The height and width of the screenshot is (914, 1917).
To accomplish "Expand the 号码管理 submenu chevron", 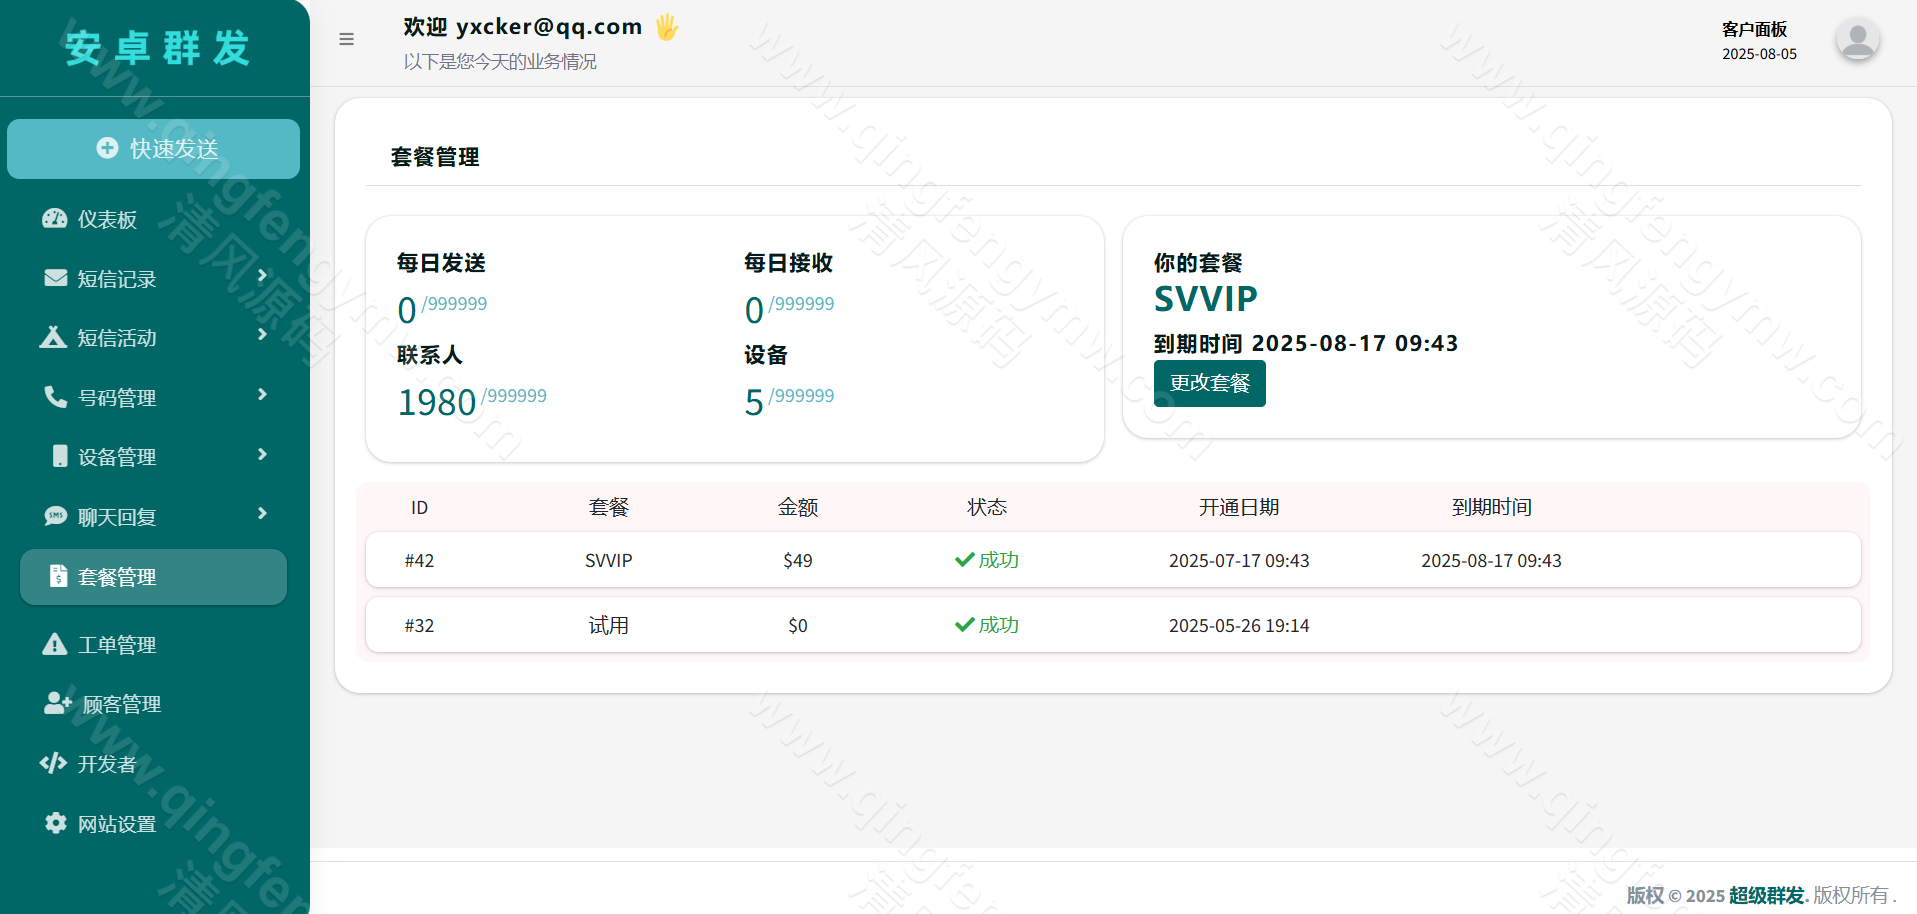I will (x=262, y=395).
